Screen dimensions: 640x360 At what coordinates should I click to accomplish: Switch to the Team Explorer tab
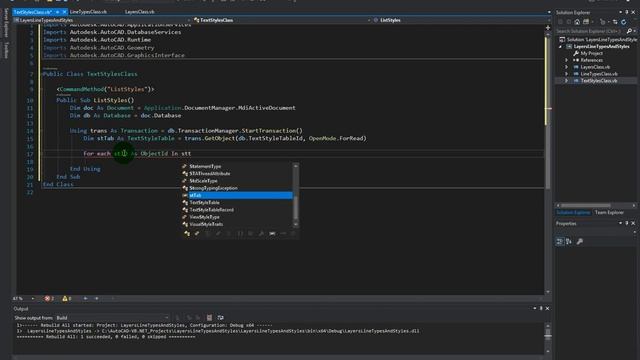pyautogui.click(x=609, y=212)
